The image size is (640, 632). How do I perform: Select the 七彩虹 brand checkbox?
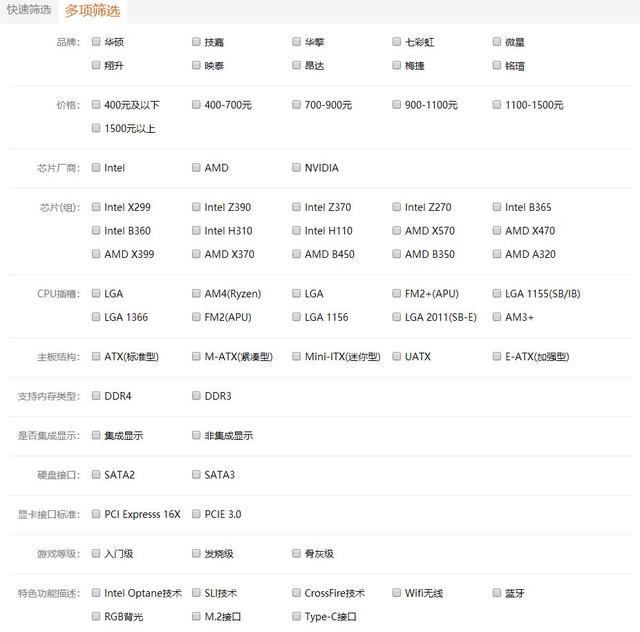pyautogui.click(x=396, y=42)
